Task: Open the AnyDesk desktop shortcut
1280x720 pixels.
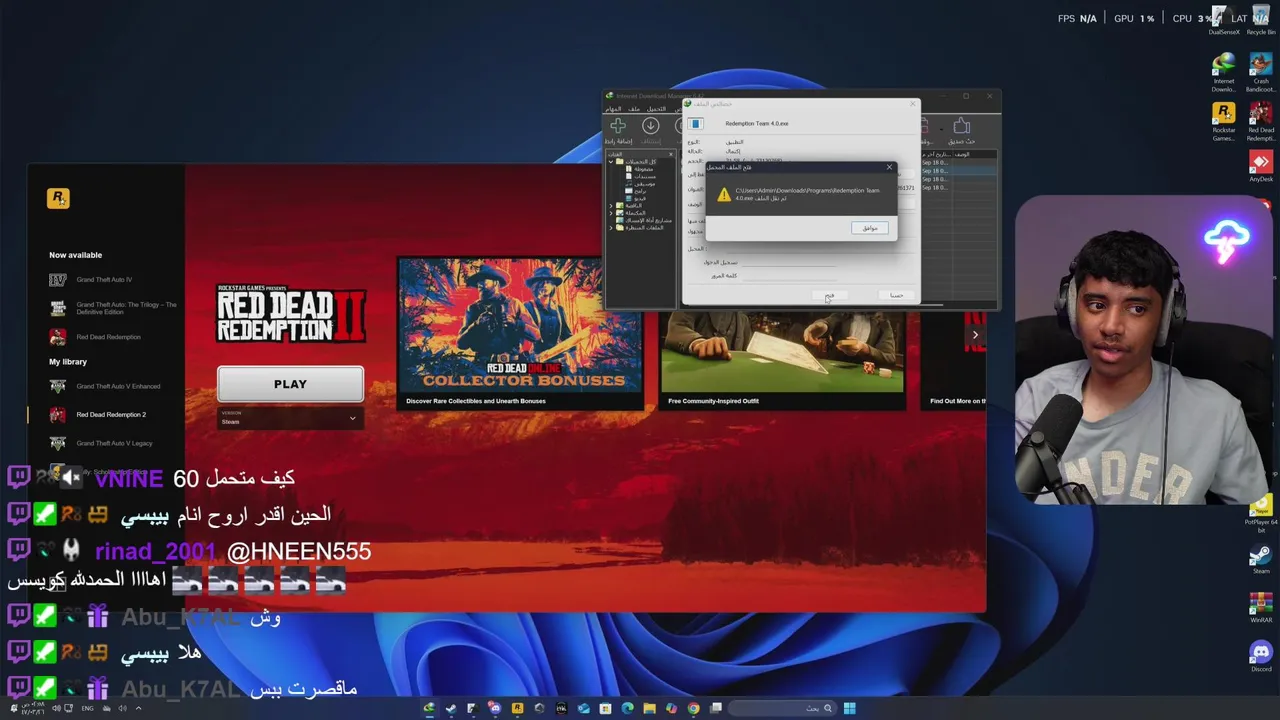Action: (x=1261, y=166)
